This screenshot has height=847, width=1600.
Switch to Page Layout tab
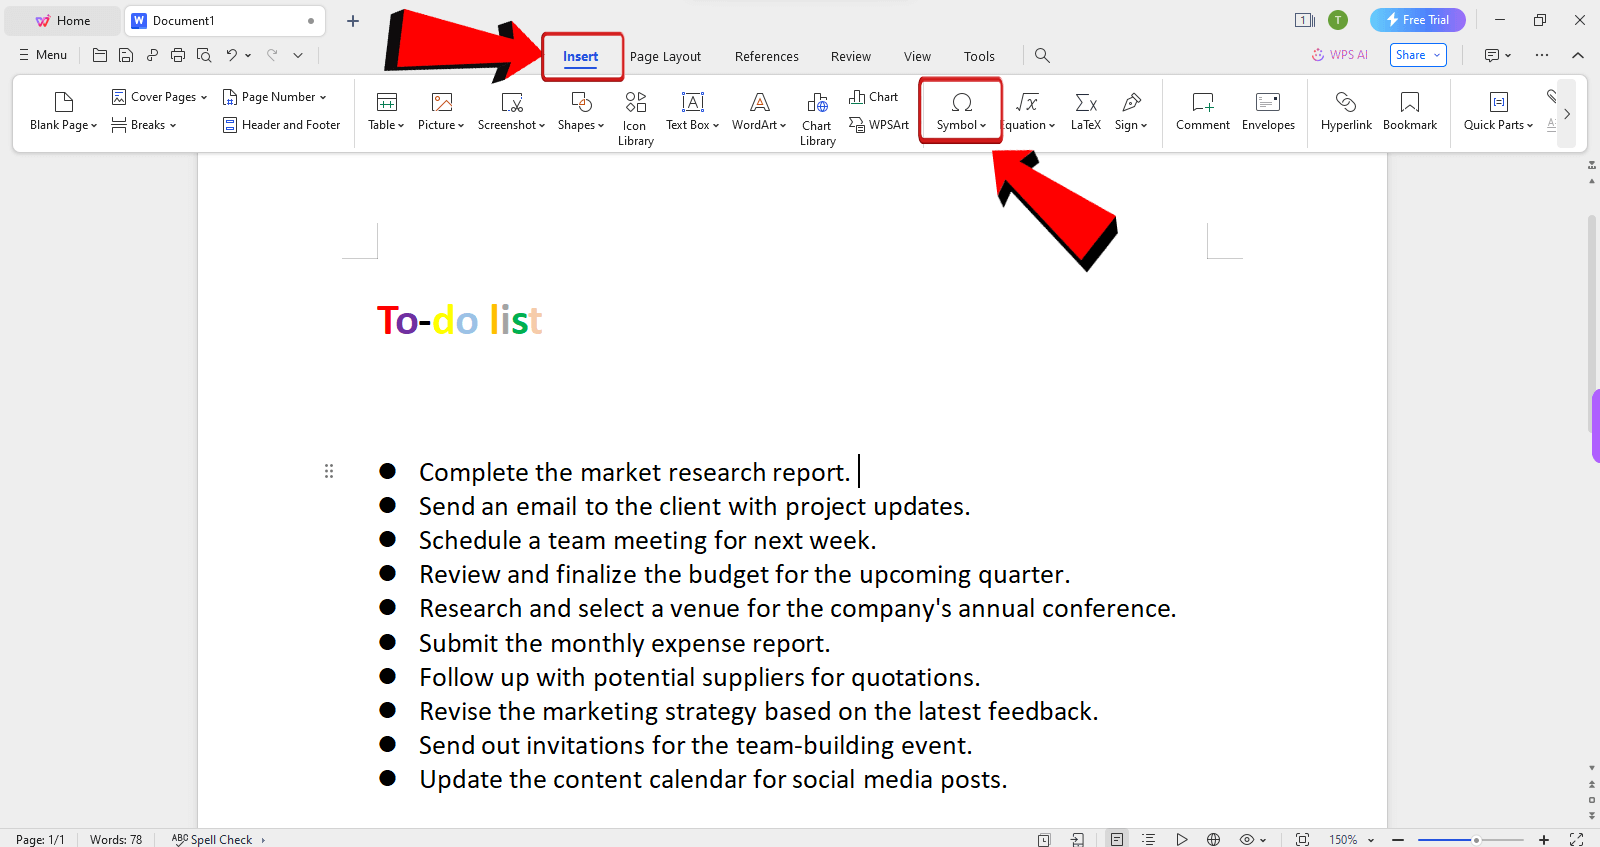click(x=665, y=56)
